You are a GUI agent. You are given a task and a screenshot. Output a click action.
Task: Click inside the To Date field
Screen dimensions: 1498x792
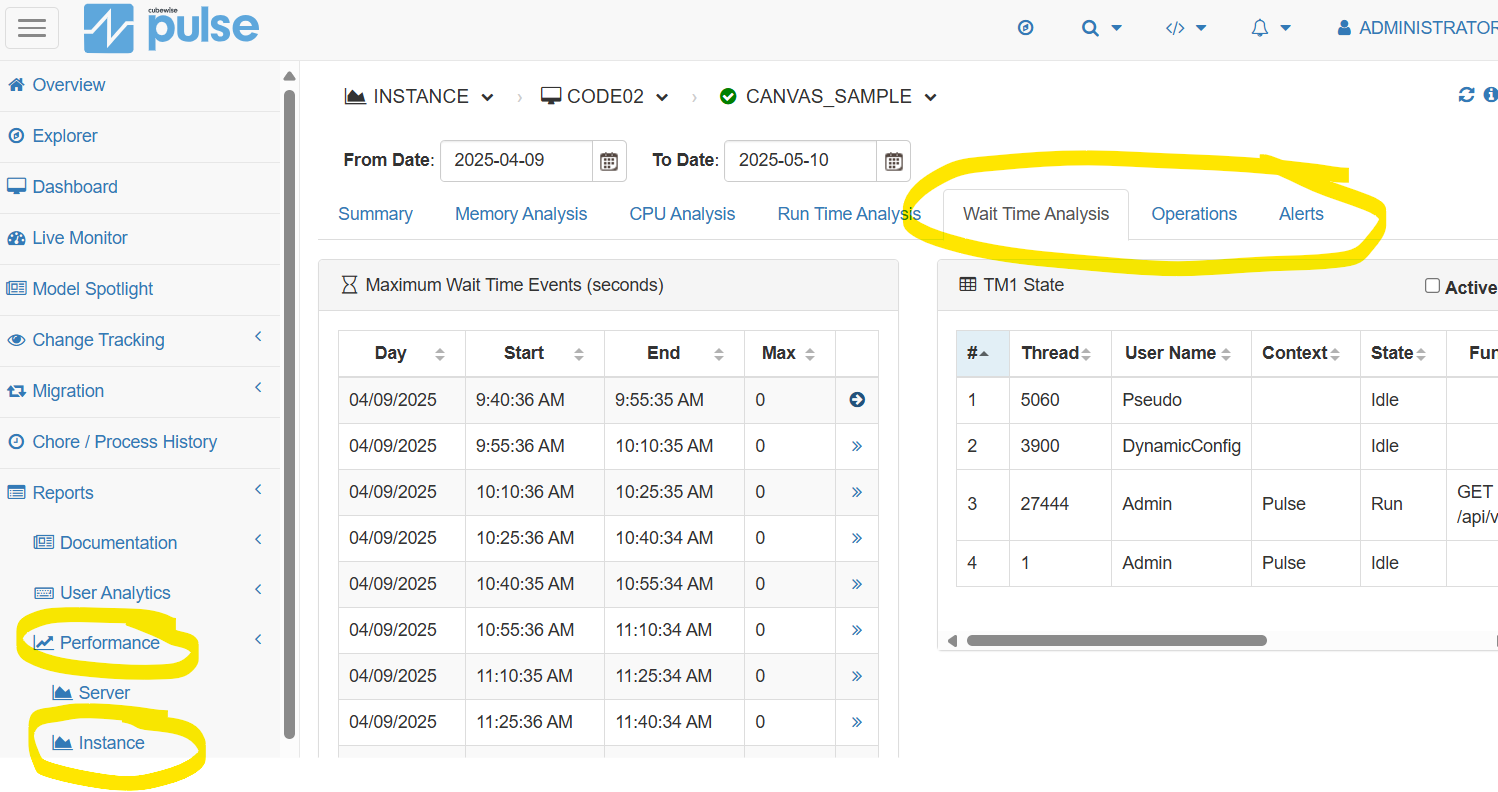(800, 161)
